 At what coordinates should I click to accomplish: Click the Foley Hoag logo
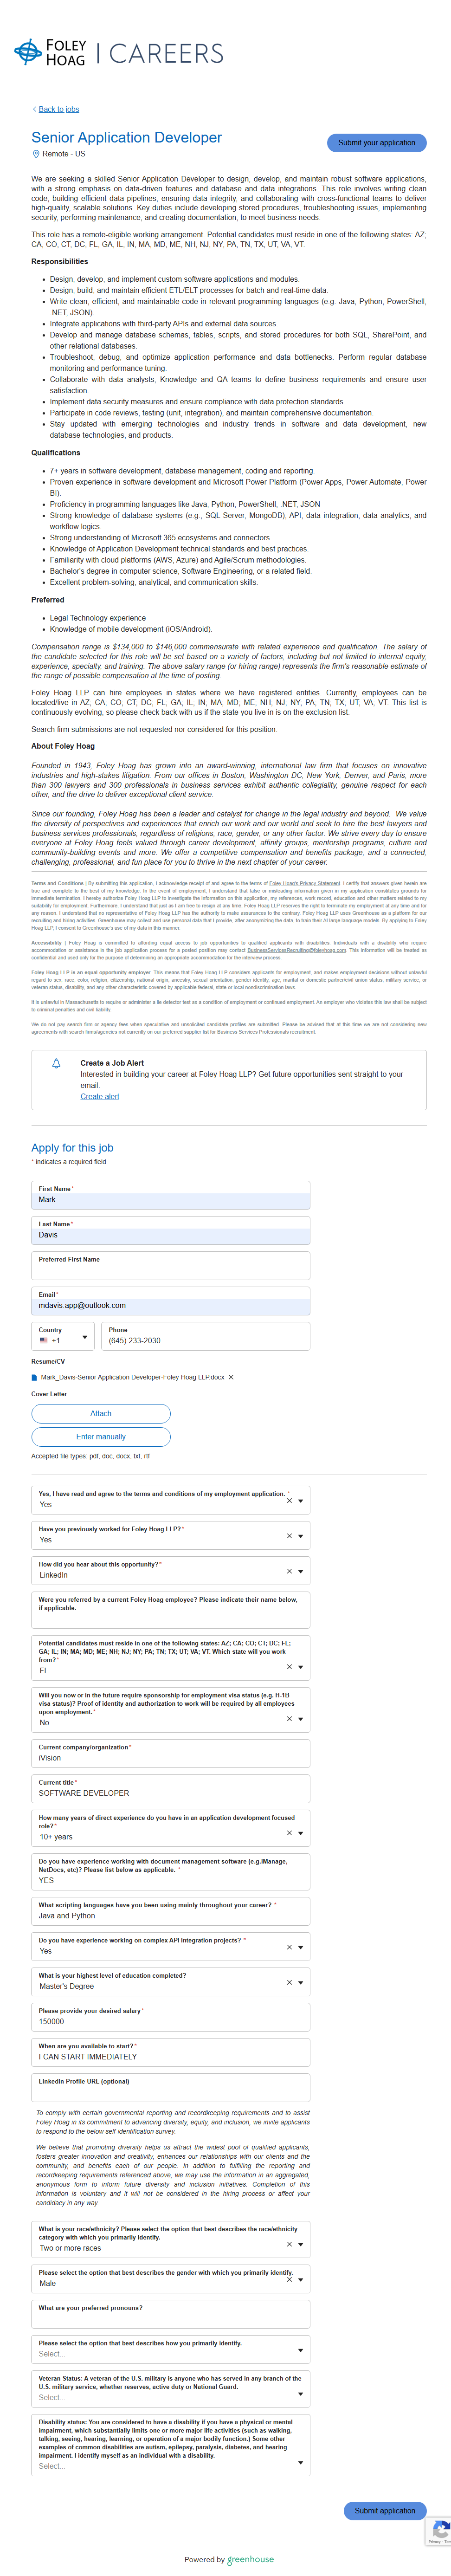click(x=51, y=53)
